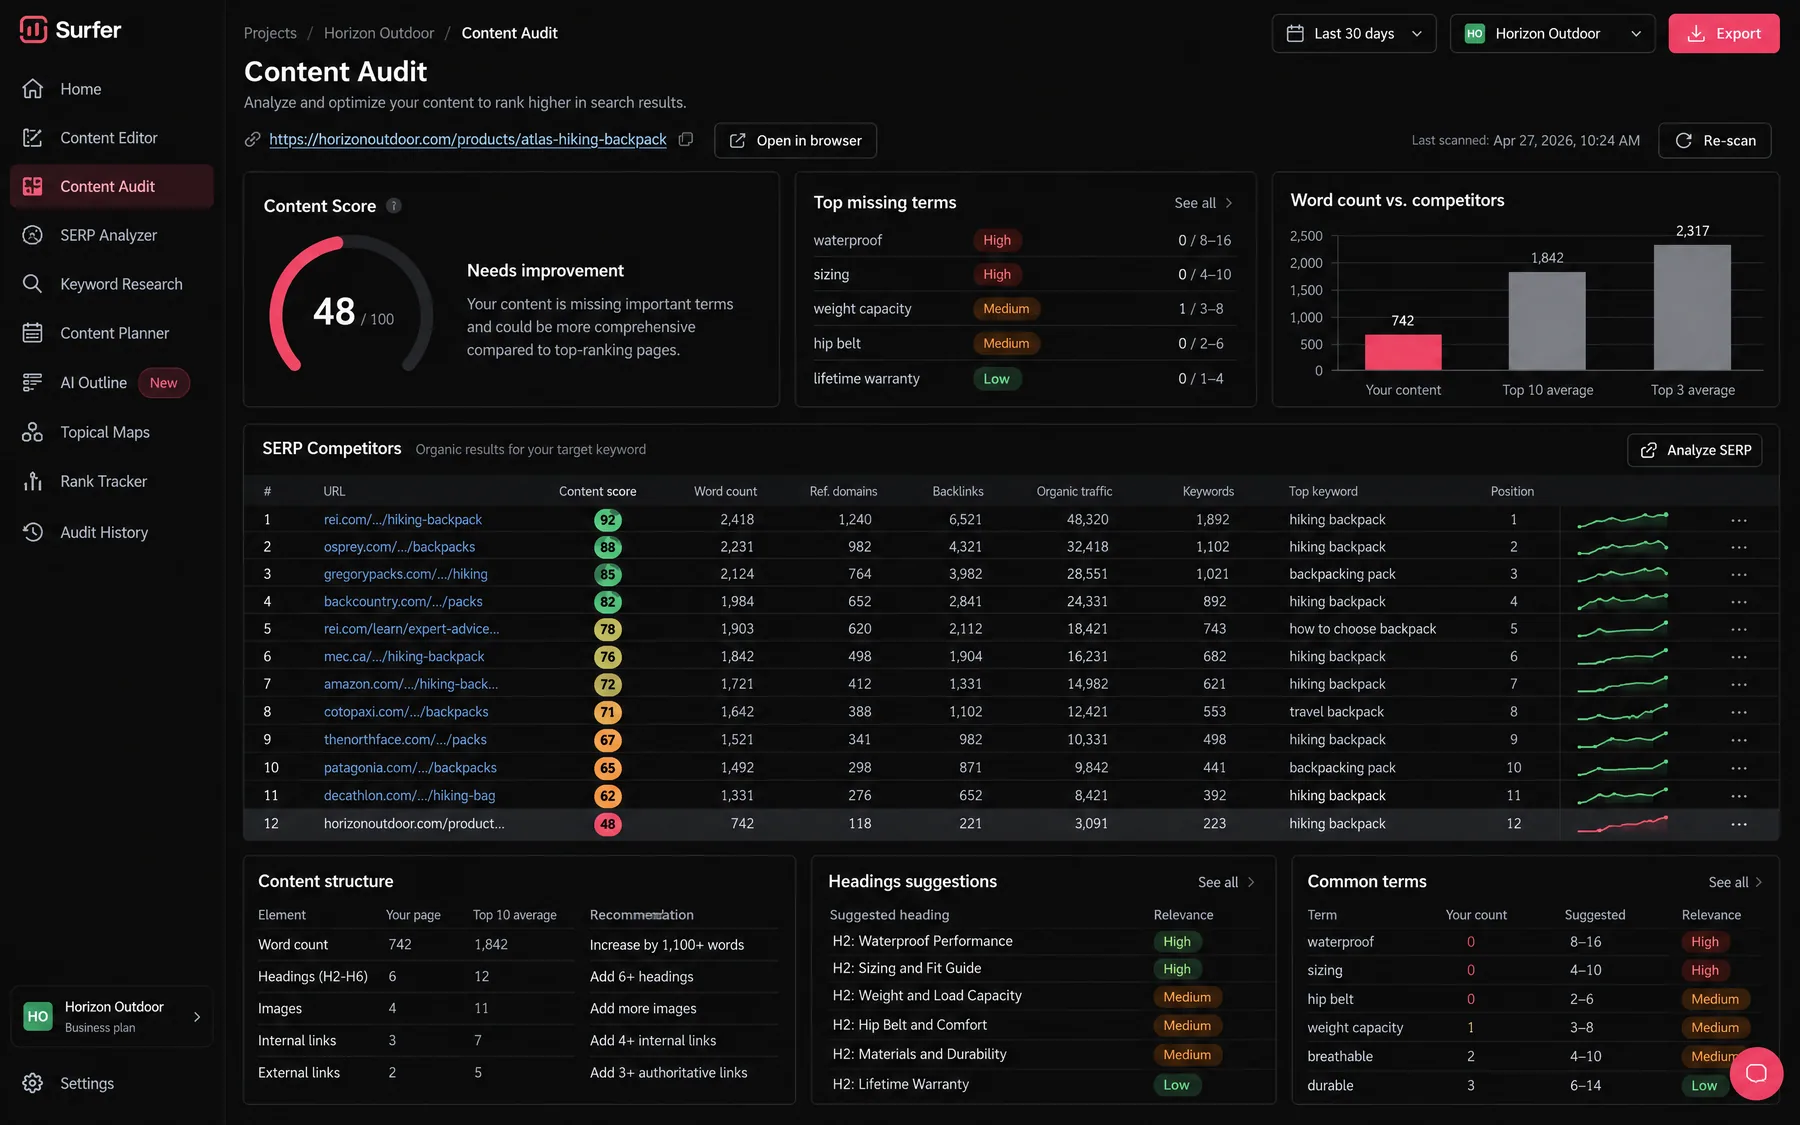Sort by Content score column header
This screenshot has width=1800, height=1125.
point(597,491)
